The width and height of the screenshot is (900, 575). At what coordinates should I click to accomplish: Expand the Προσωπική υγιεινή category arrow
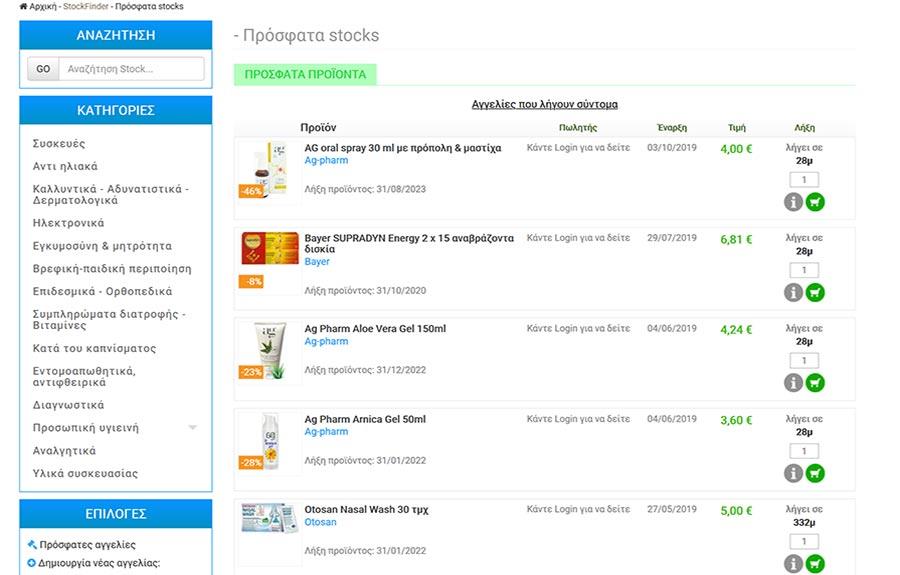click(193, 428)
